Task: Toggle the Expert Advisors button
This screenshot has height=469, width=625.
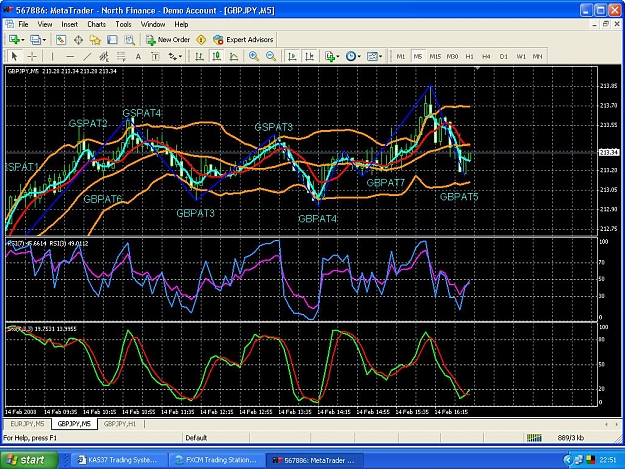Action: point(243,39)
